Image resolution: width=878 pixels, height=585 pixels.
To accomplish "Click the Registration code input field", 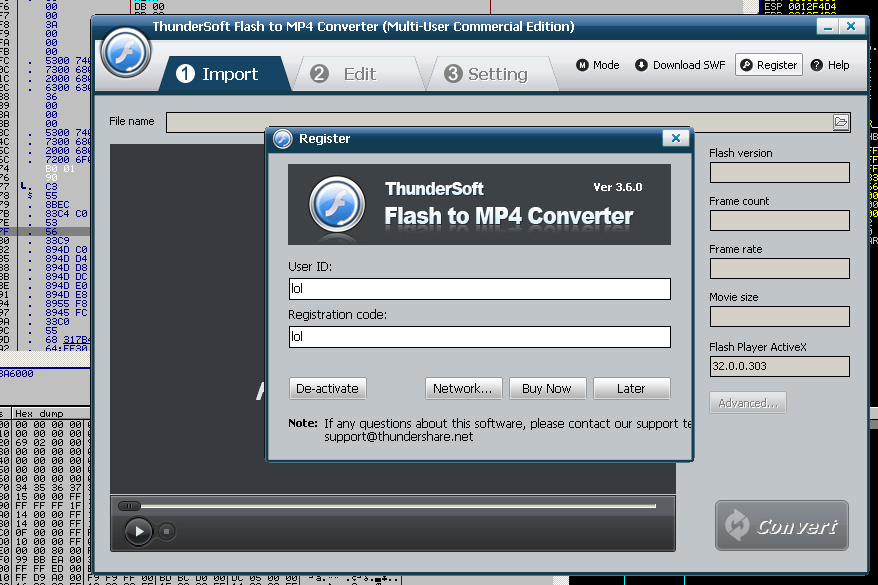I will 479,337.
